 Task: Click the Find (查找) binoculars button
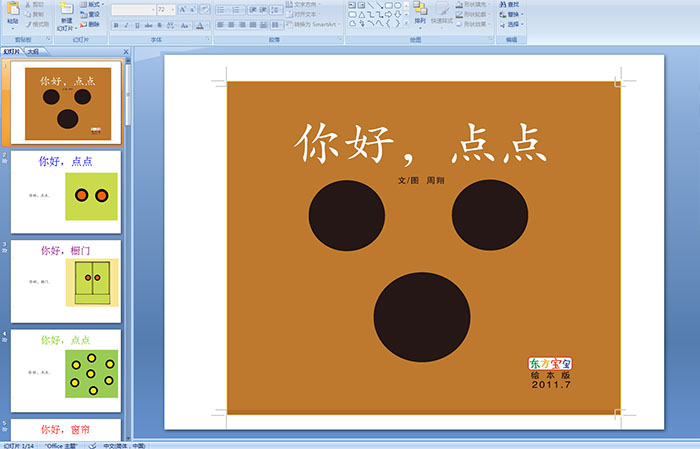coord(509,4)
